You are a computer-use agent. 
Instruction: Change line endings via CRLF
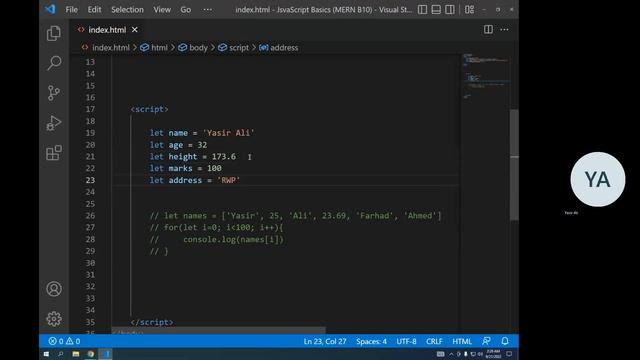coord(434,341)
